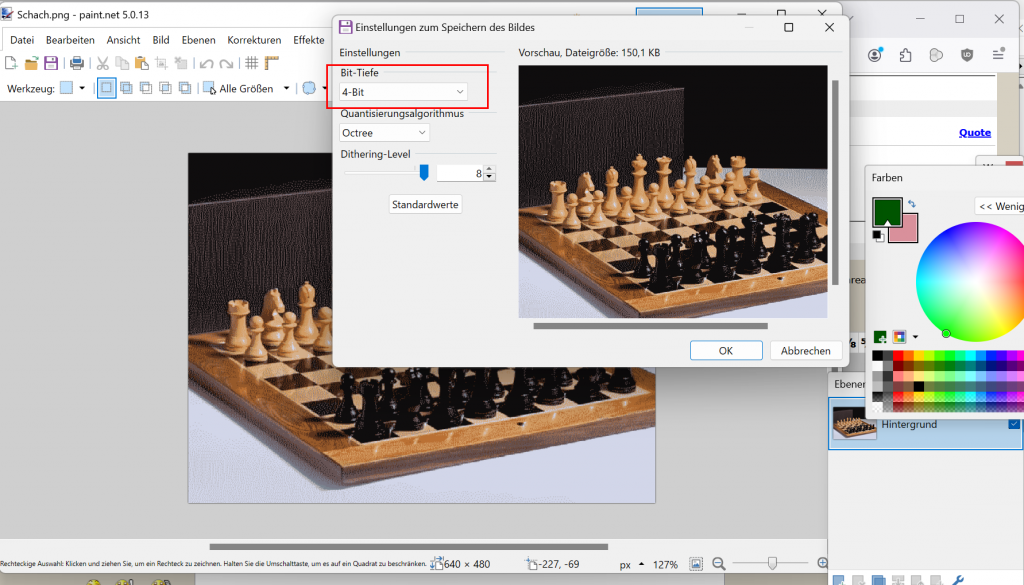Click the swap colors arrow icon
This screenshot has height=585, width=1024.
point(912,204)
